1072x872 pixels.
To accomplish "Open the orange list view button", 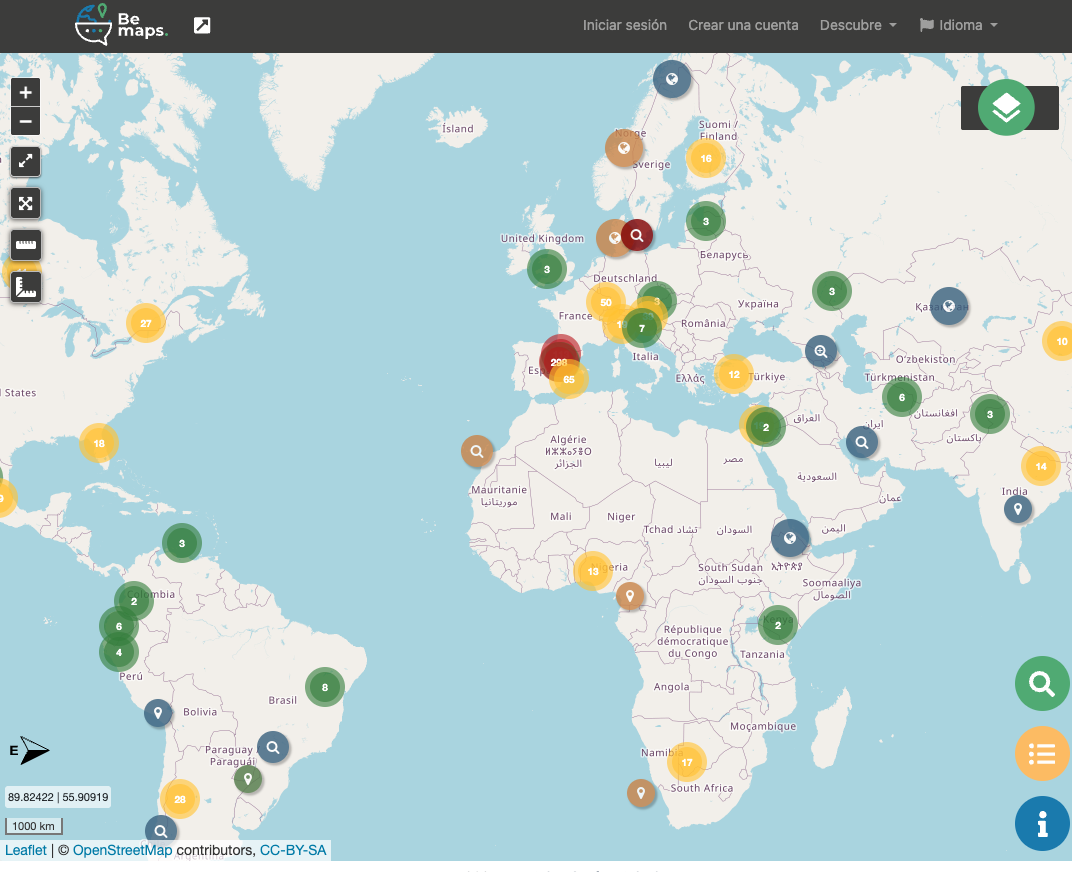I will [x=1042, y=753].
